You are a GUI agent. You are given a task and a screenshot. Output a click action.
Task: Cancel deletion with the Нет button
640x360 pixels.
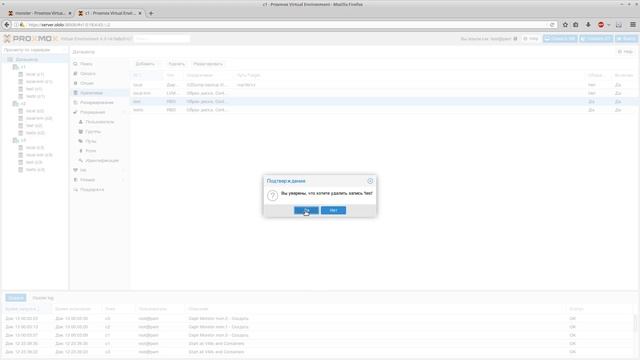[333, 210]
